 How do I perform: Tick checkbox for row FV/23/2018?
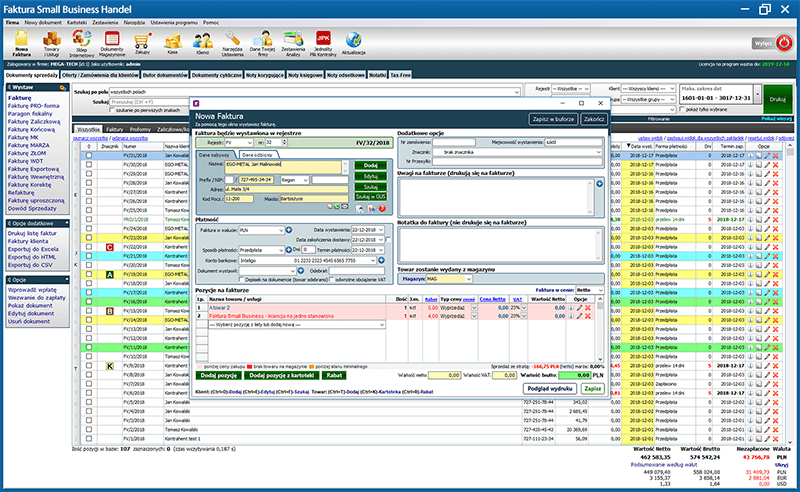pos(89,237)
